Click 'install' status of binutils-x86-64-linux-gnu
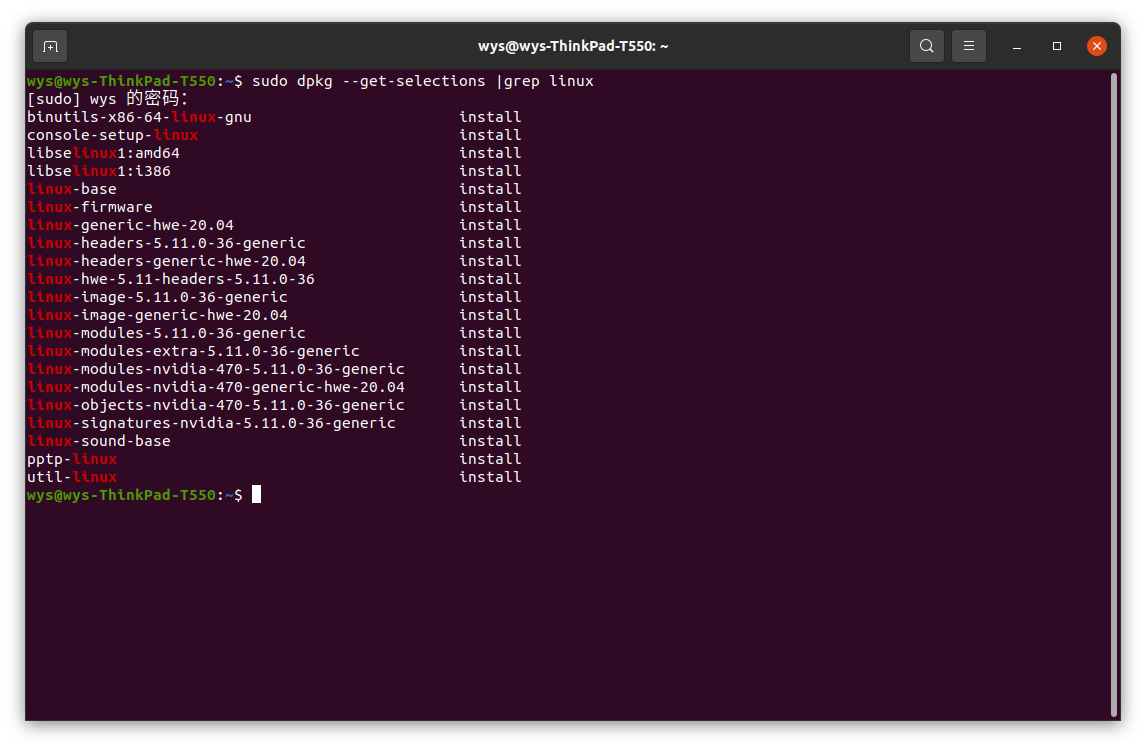 coord(490,117)
